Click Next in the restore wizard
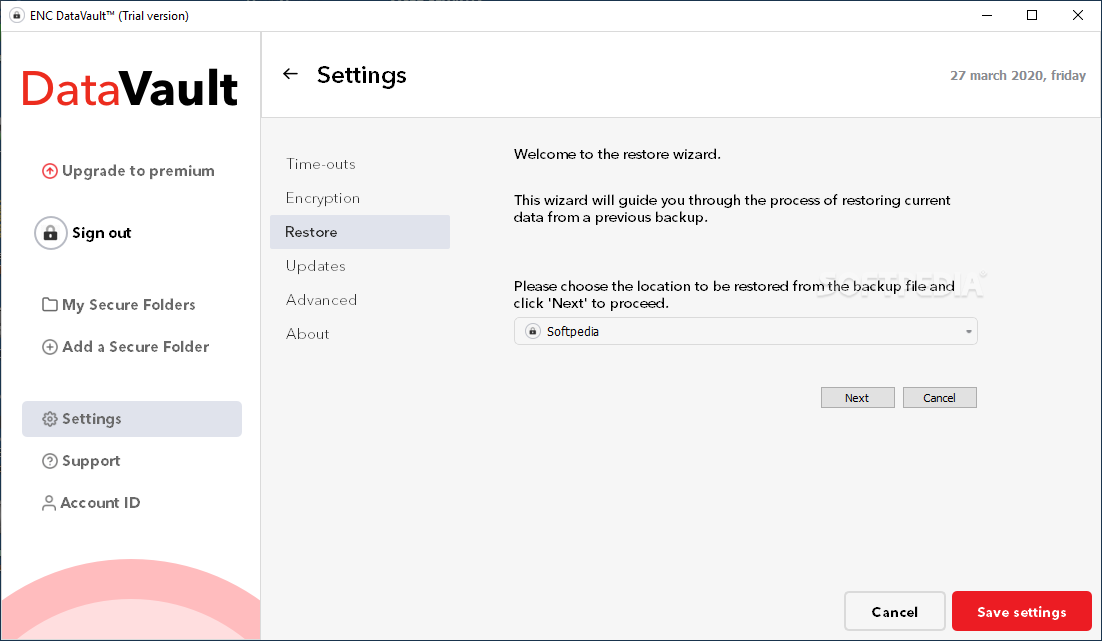The image size is (1102, 641). [857, 398]
